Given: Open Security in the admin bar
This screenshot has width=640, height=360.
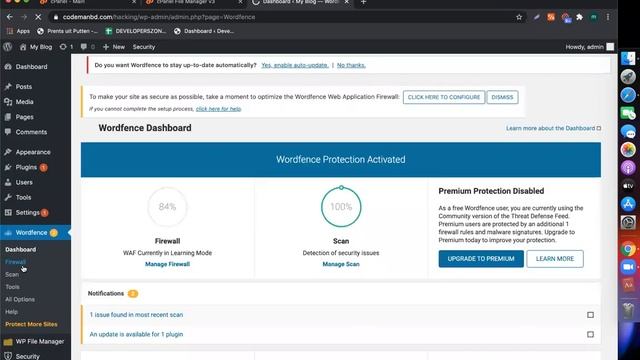Looking at the screenshot, I should (144, 47).
